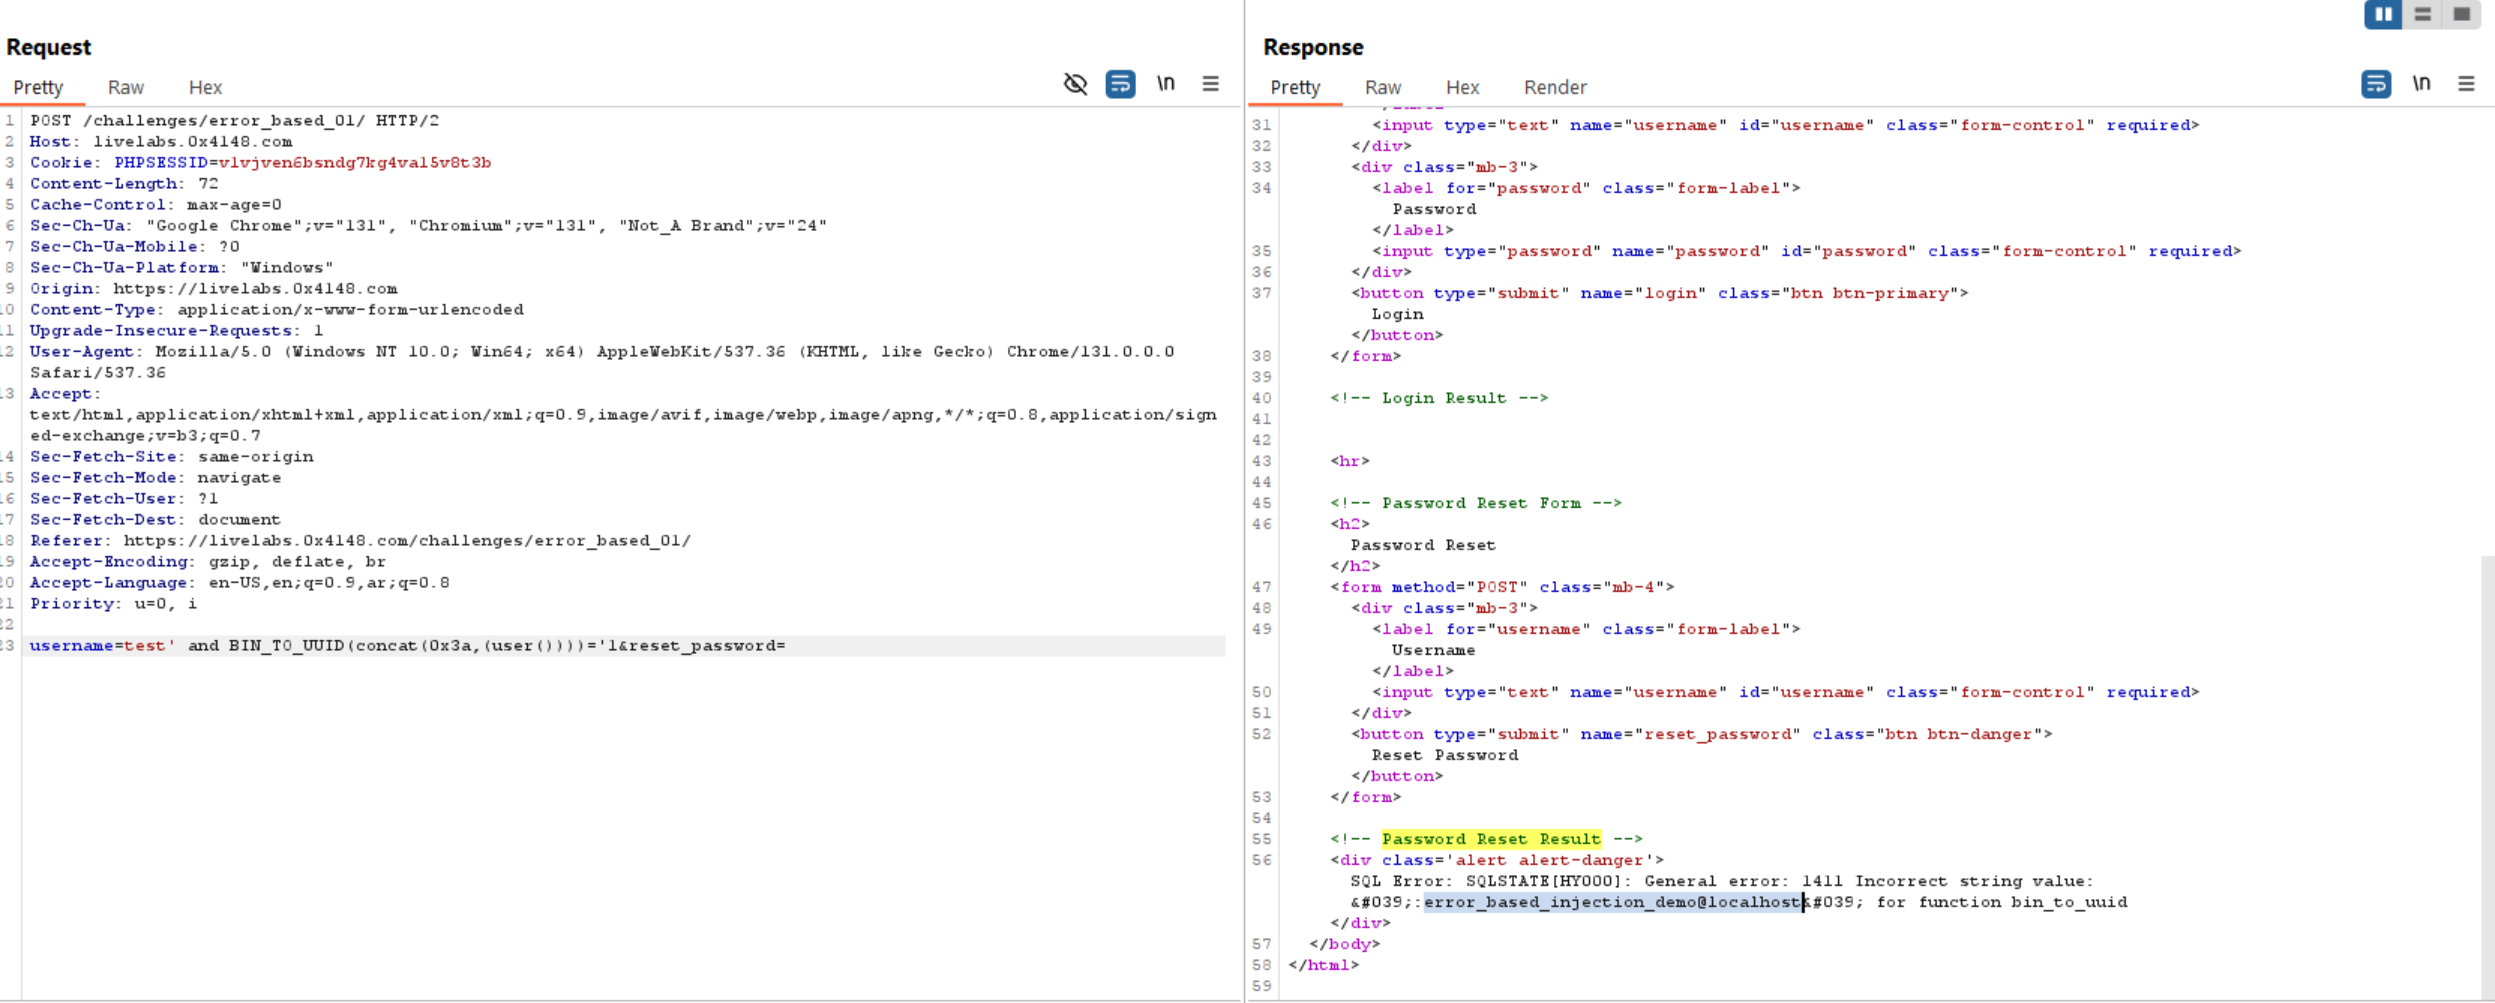Toggle show newline \n icon in Response panel
Screen dimensions: 2495x1003
pos(2421,84)
